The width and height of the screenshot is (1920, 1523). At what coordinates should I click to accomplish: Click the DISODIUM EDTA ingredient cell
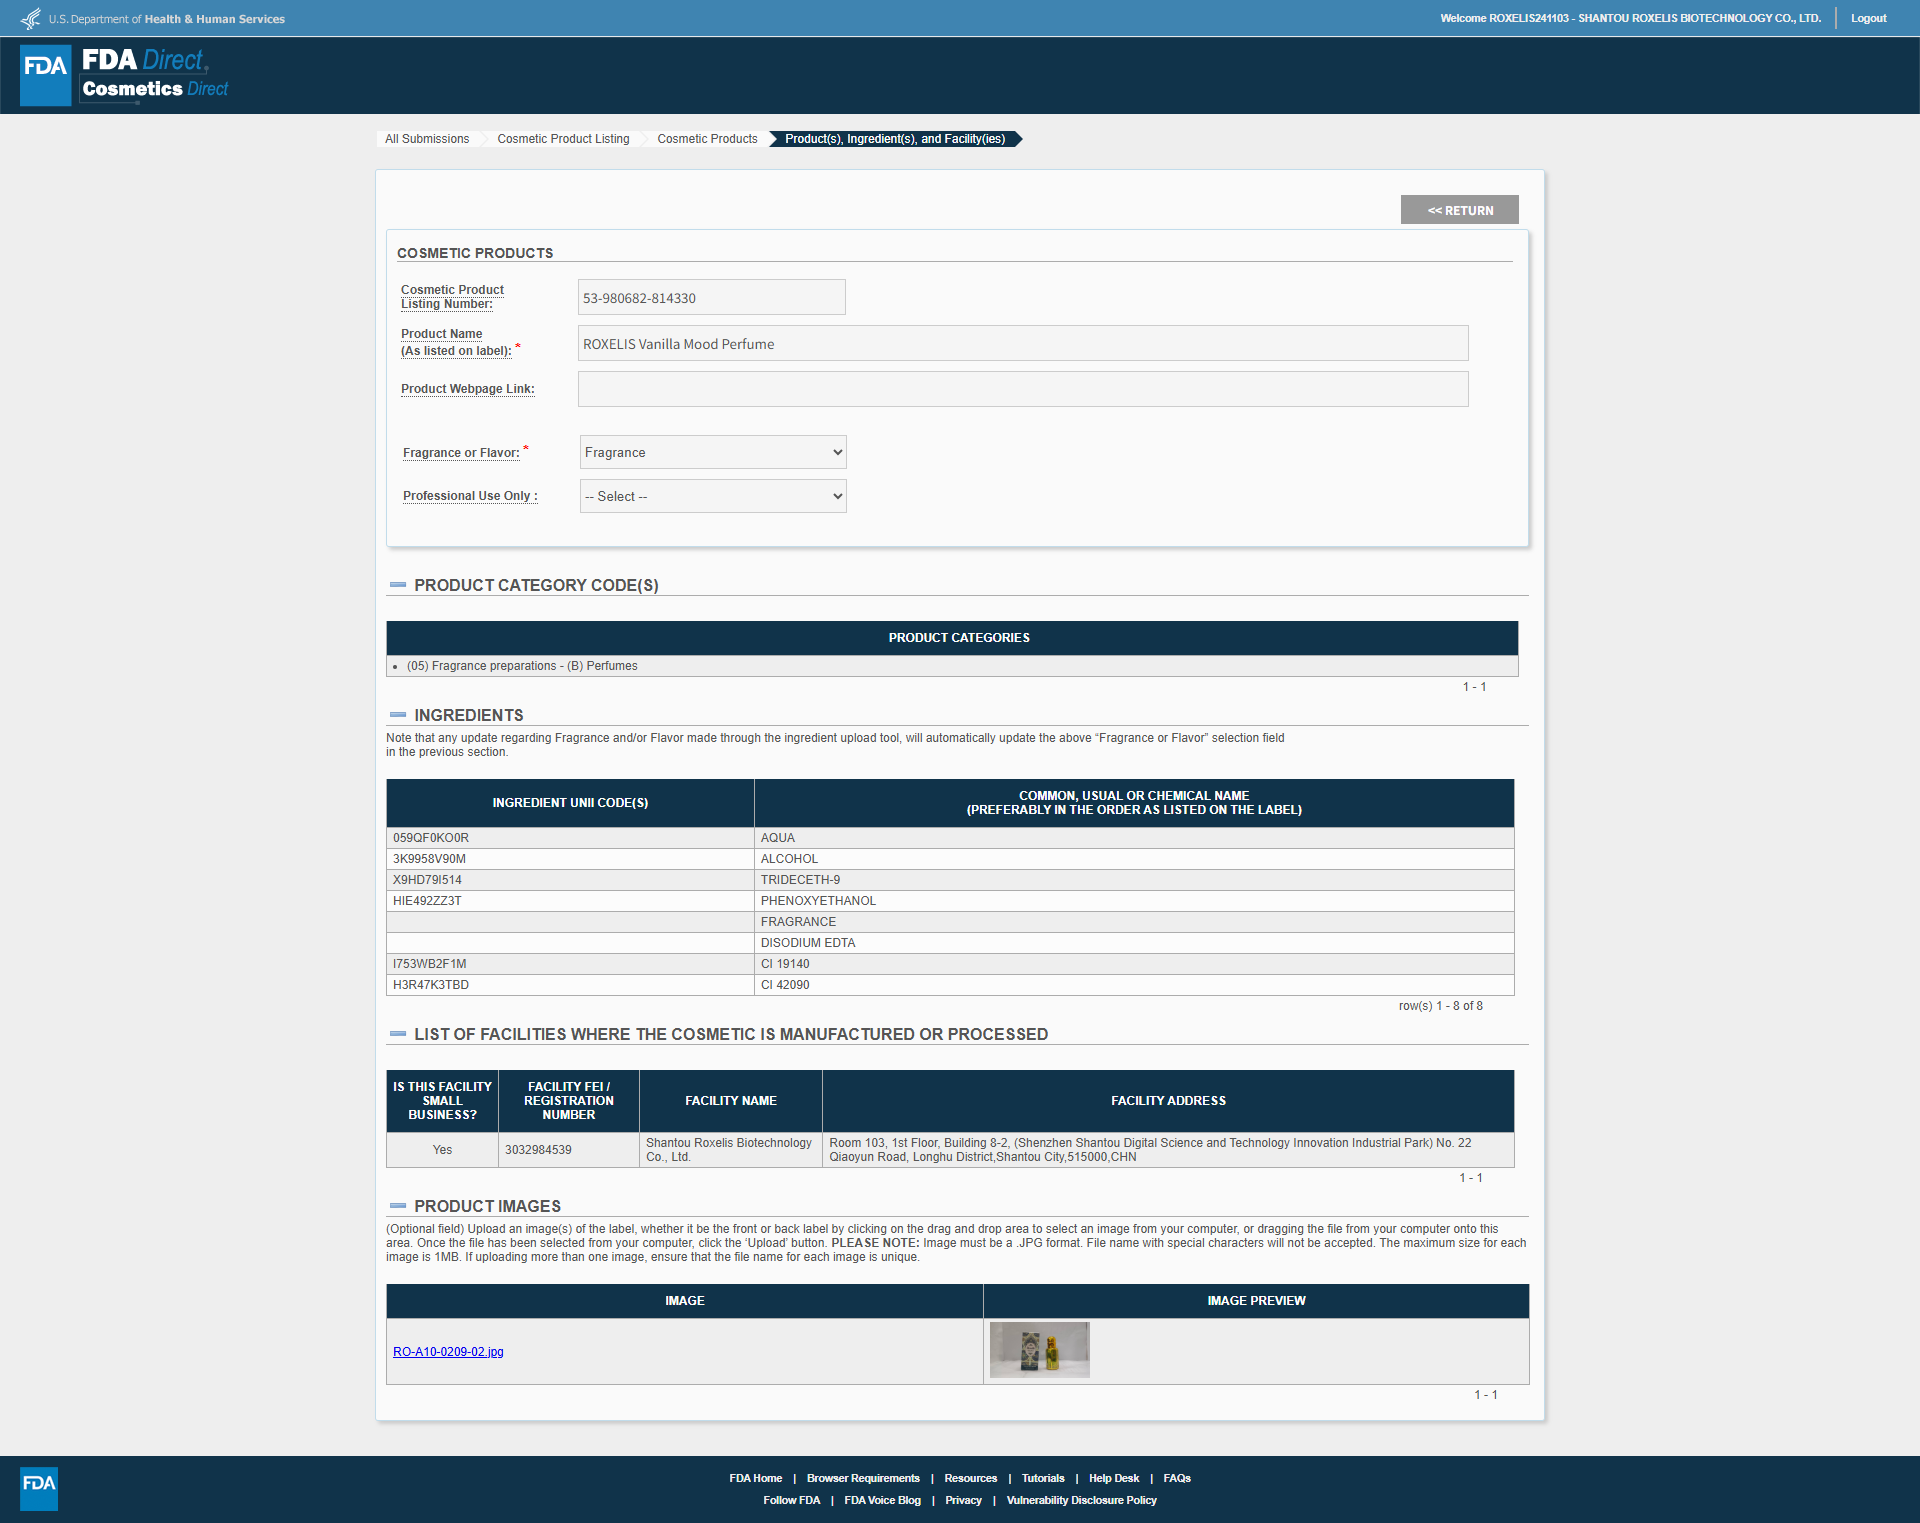[1134, 943]
